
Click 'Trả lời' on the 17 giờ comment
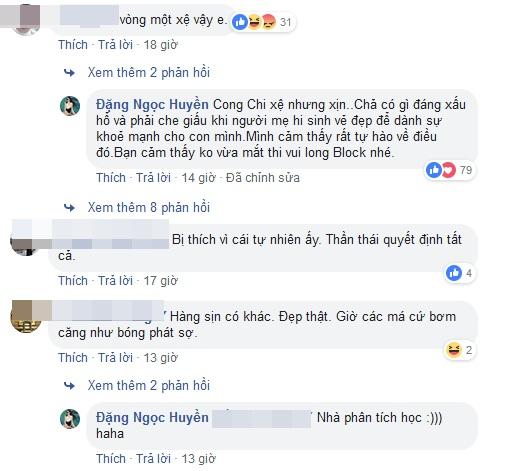(x=115, y=281)
